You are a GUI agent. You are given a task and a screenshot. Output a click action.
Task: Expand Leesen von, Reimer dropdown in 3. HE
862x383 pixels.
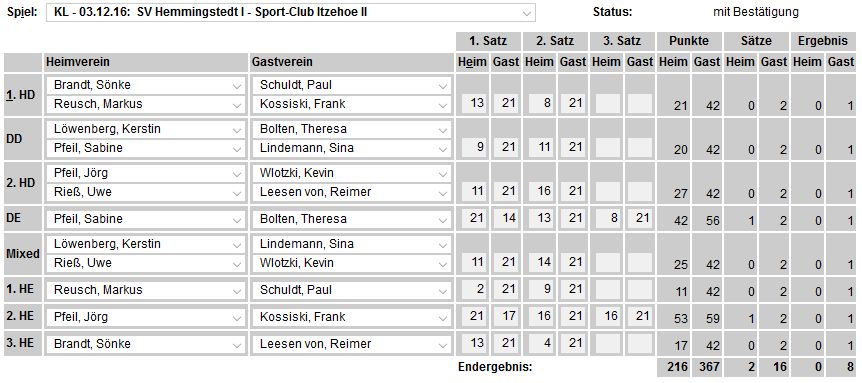pos(351,344)
